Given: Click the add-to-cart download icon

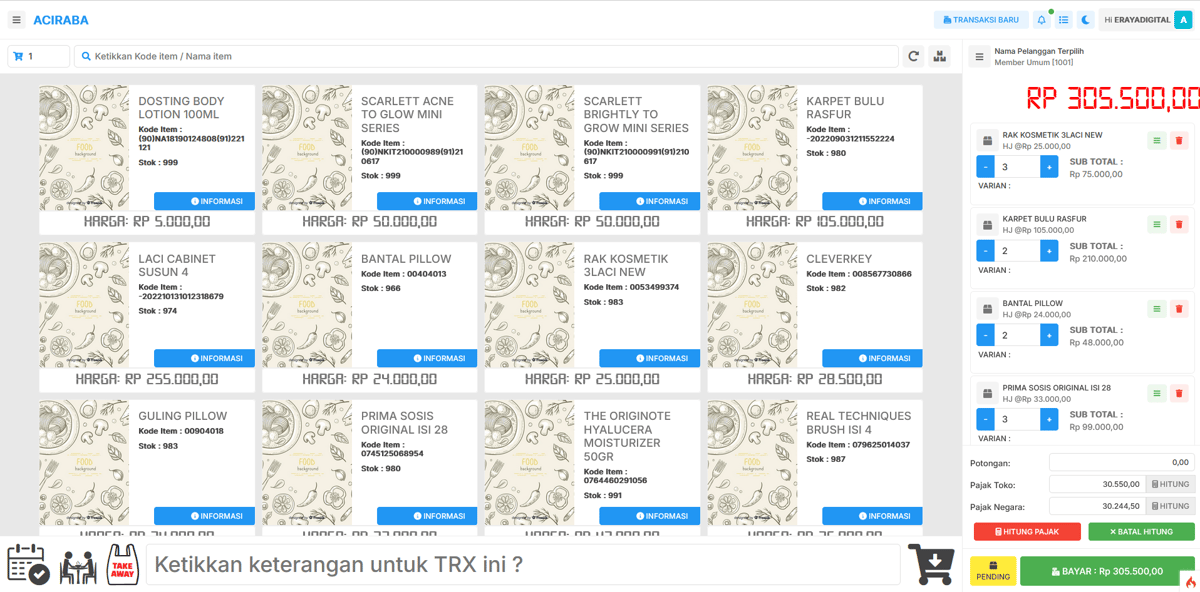Looking at the screenshot, I should click(x=931, y=564).
